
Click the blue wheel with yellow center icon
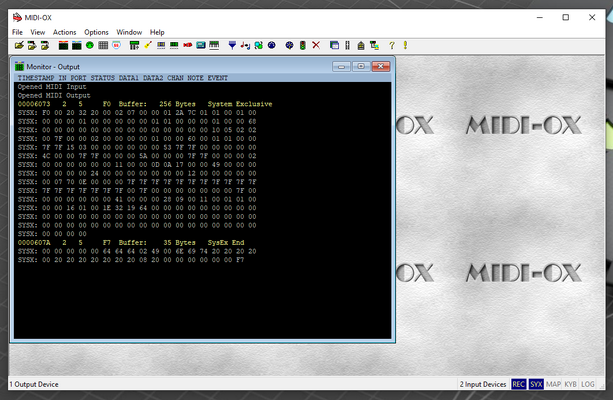click(289, 46)
